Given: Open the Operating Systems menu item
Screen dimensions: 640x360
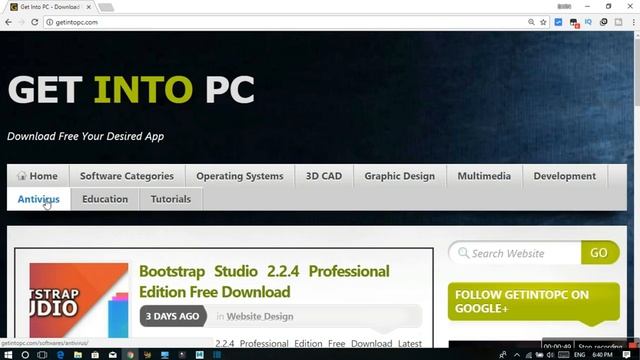Looking at the screenshot, I should click(240, 176).
